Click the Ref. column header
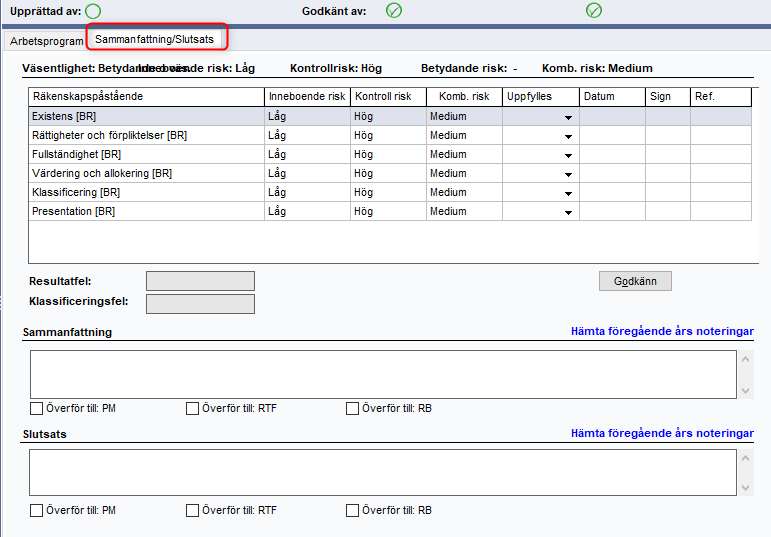Screen dimensions: 771x537 721,97
